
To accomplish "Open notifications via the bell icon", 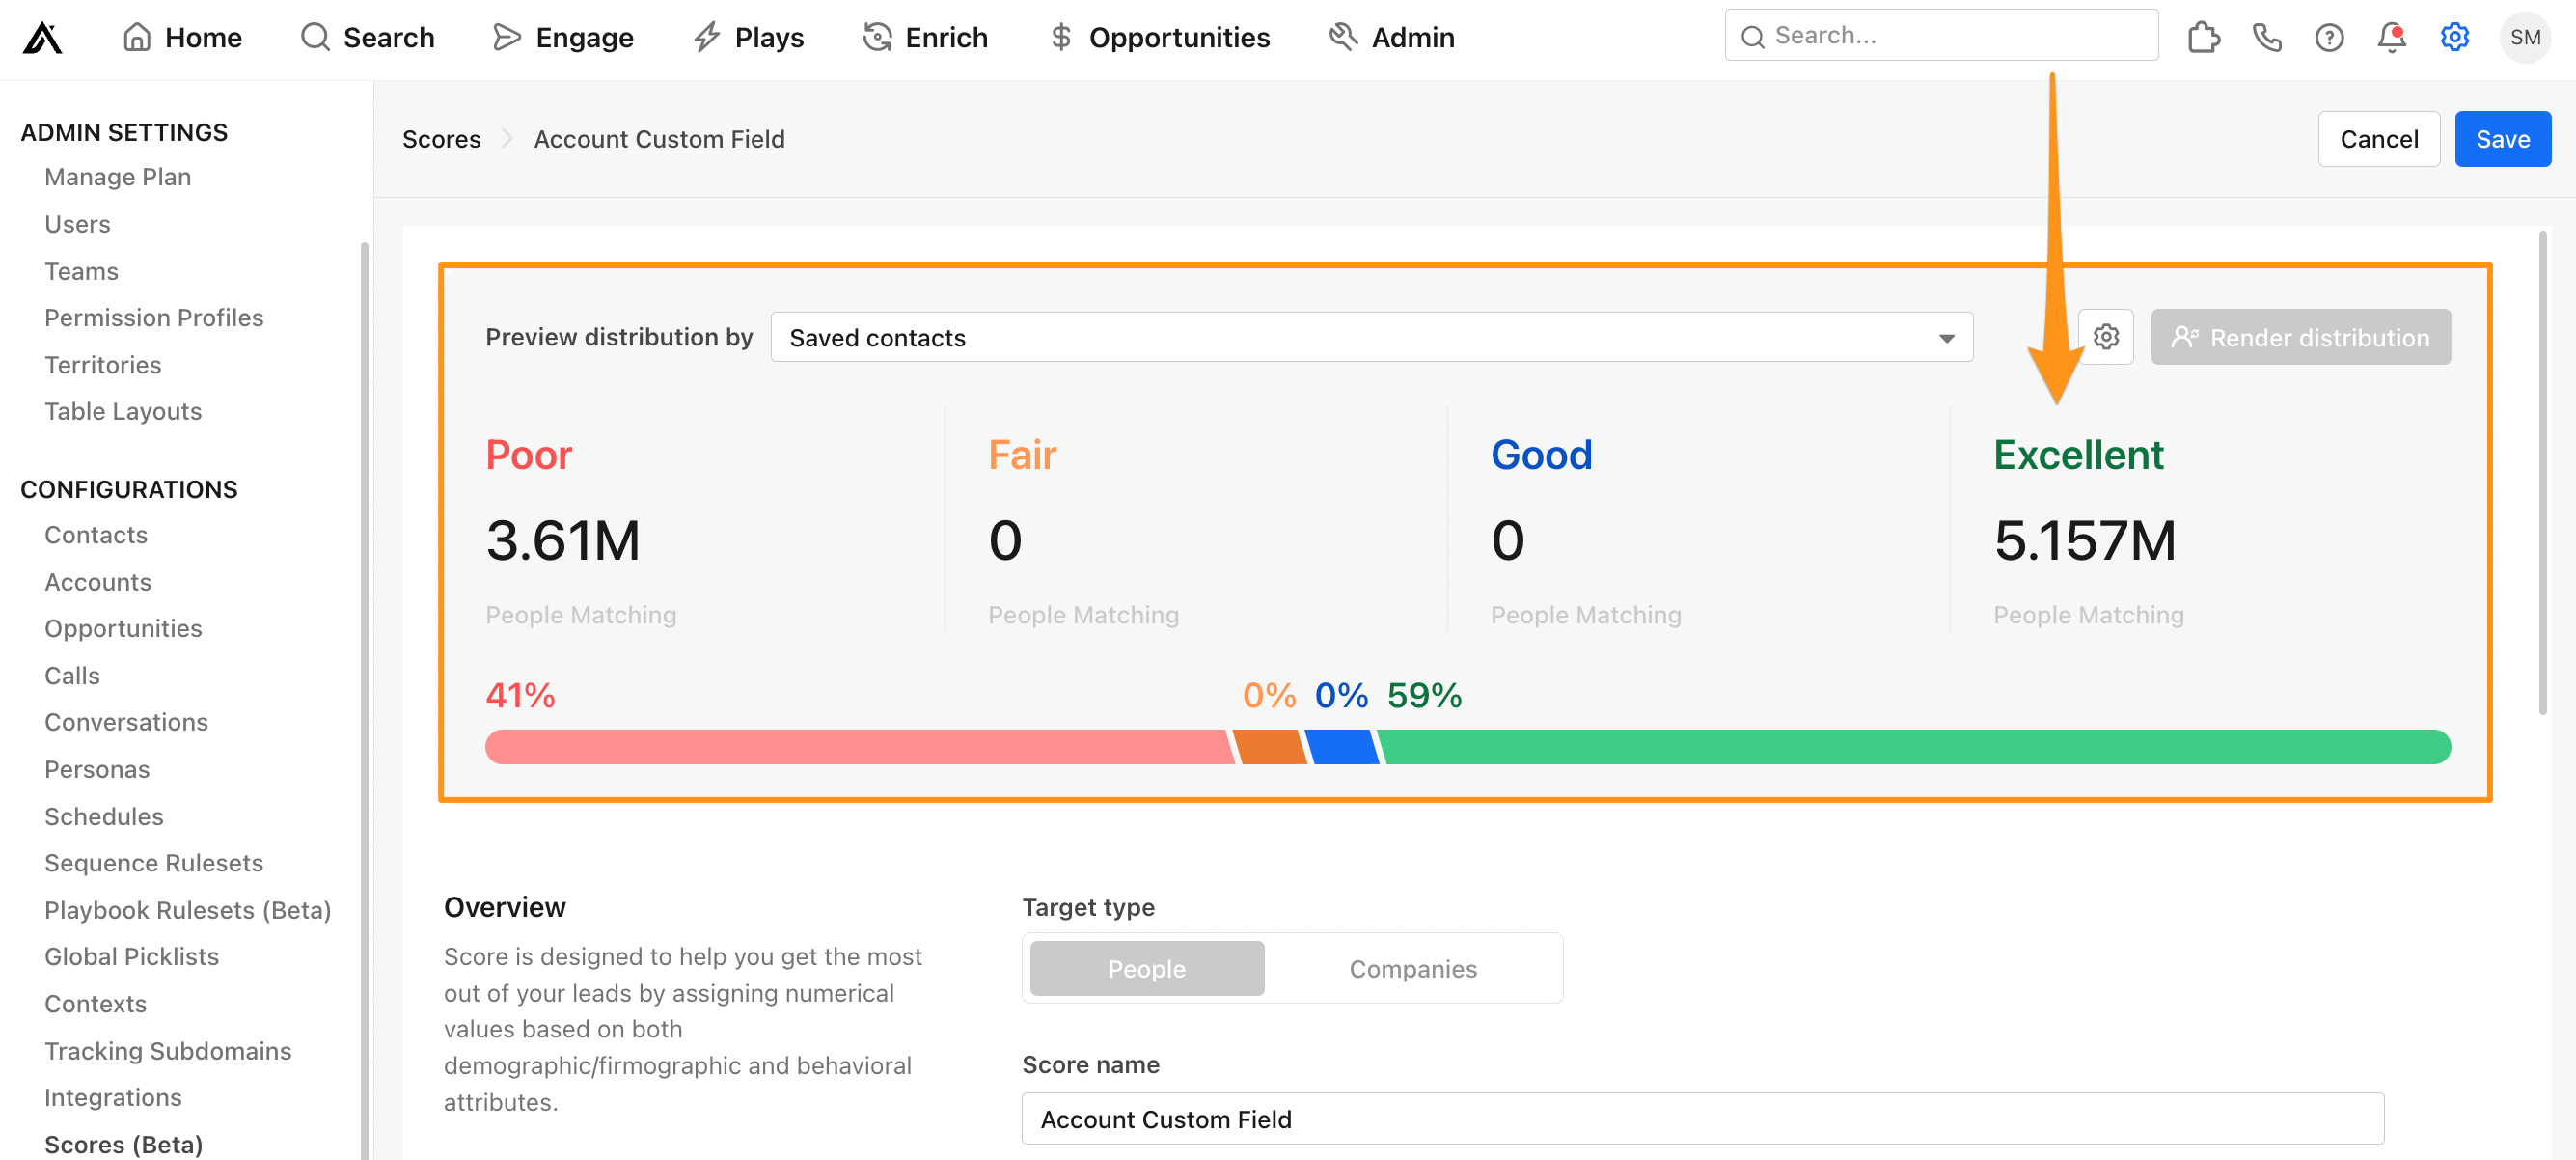I will pyautogui.click(x=2391, y=37).
